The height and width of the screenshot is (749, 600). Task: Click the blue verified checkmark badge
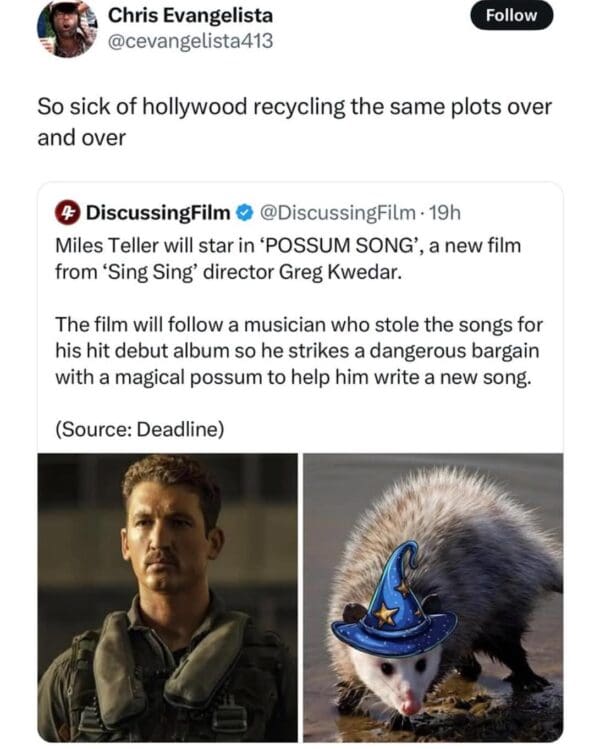click(x=245, y=212)
